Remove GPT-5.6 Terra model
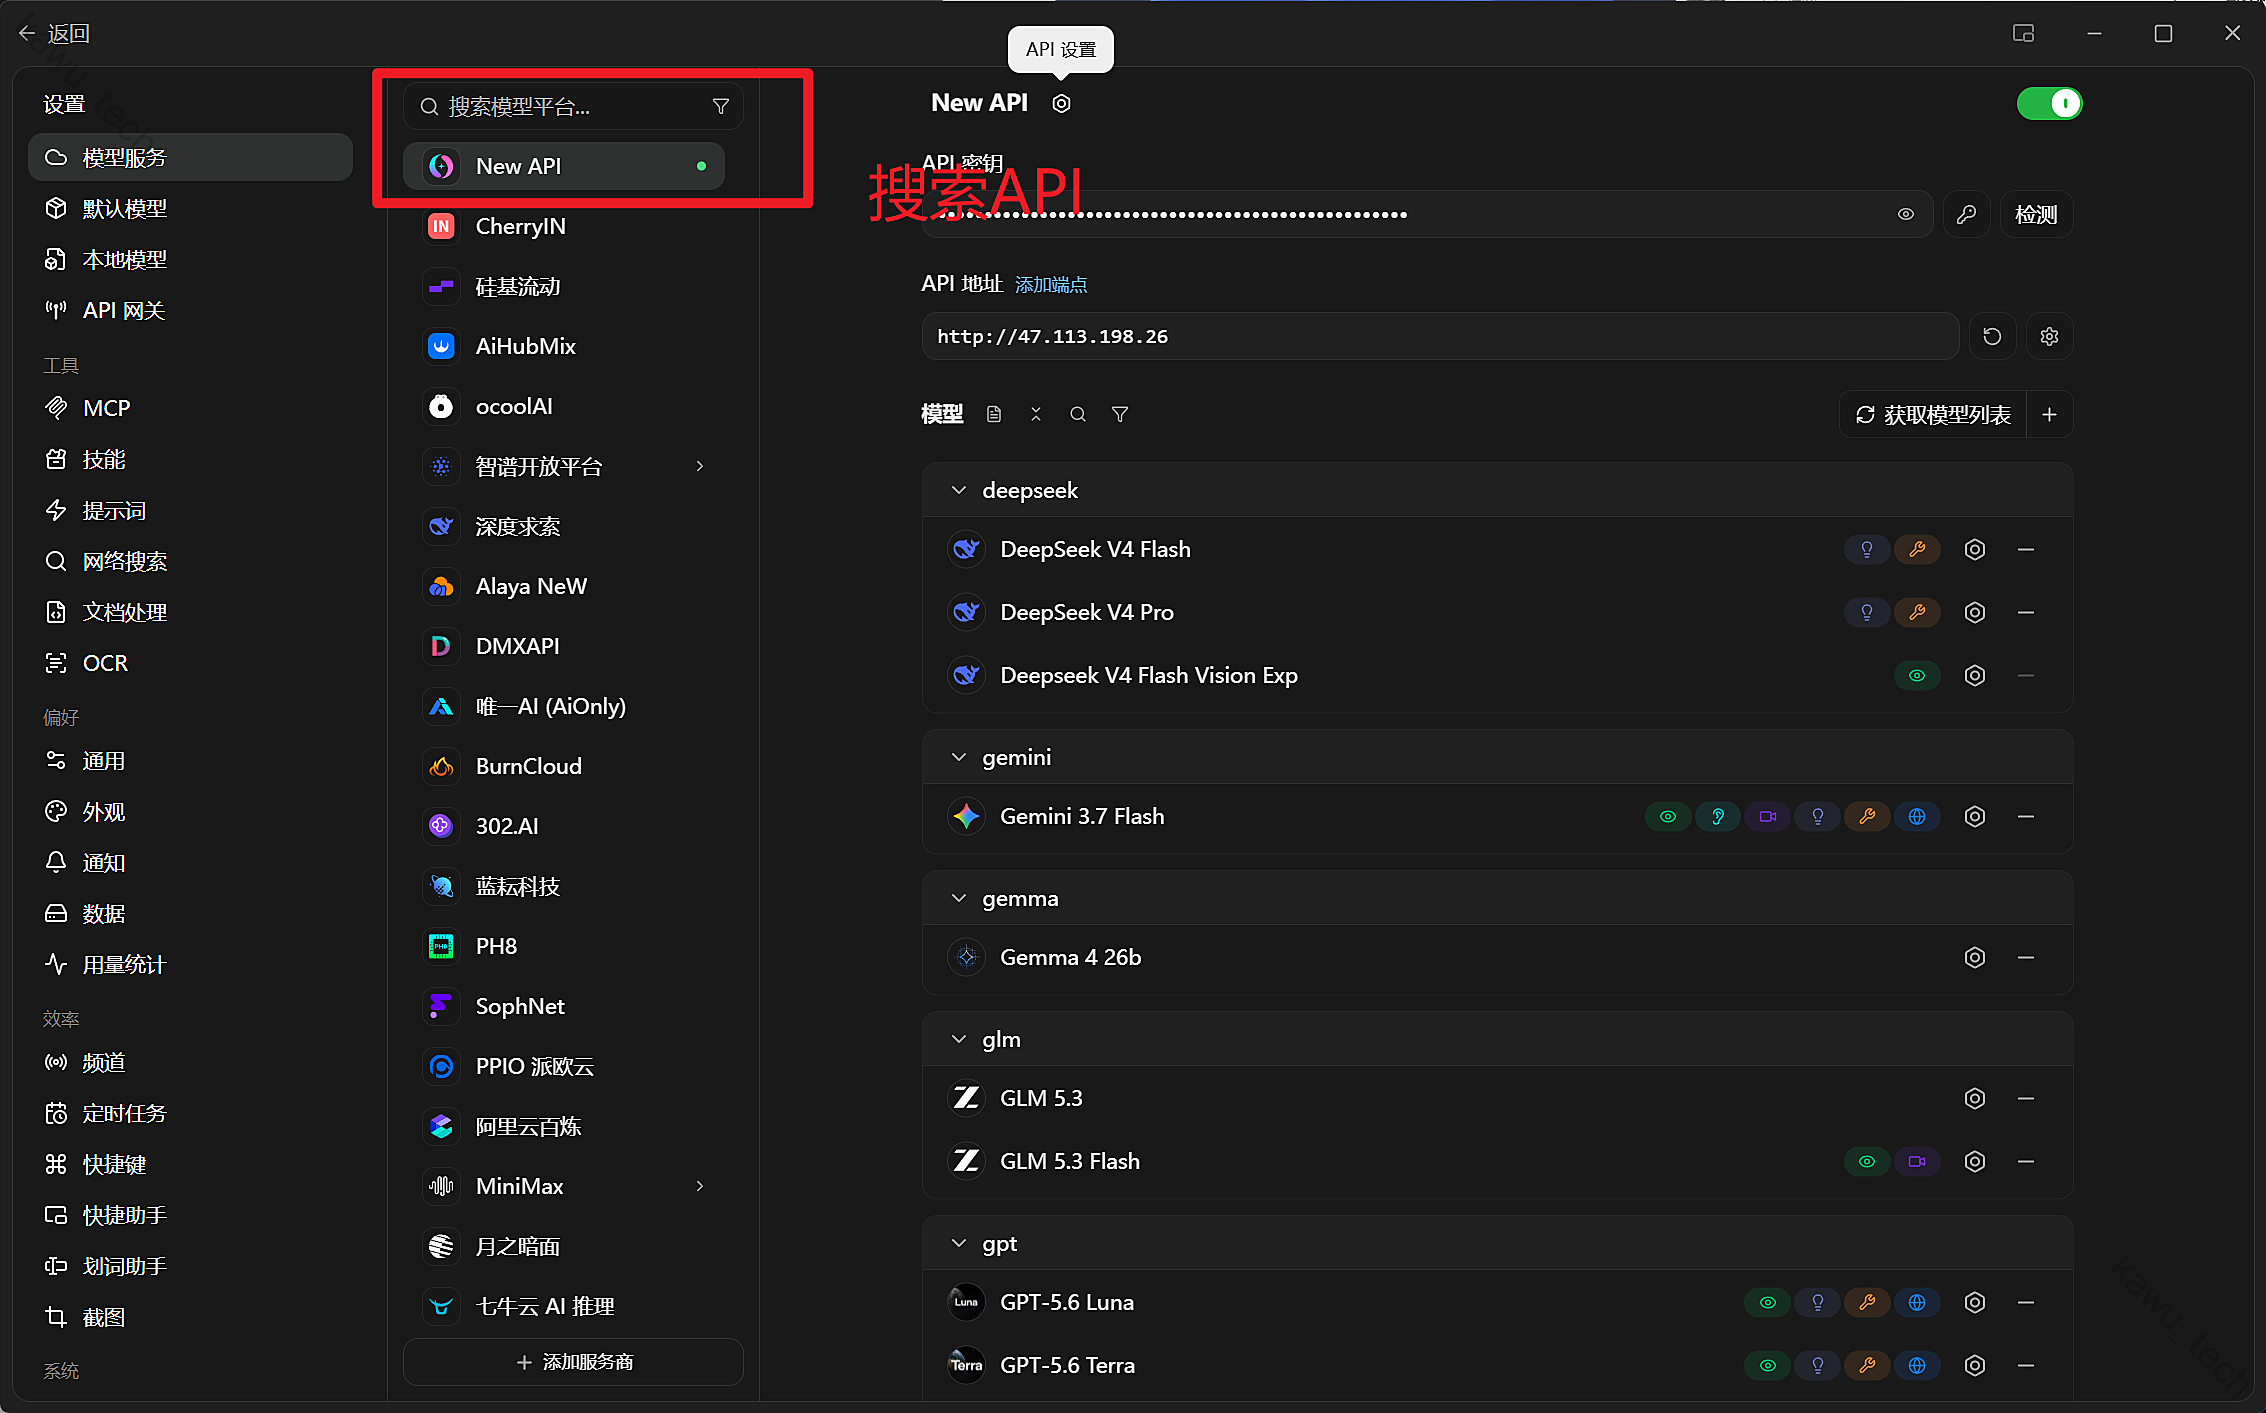The width and height of the screenshot is (2266, 1413). click(2026, 1365)
